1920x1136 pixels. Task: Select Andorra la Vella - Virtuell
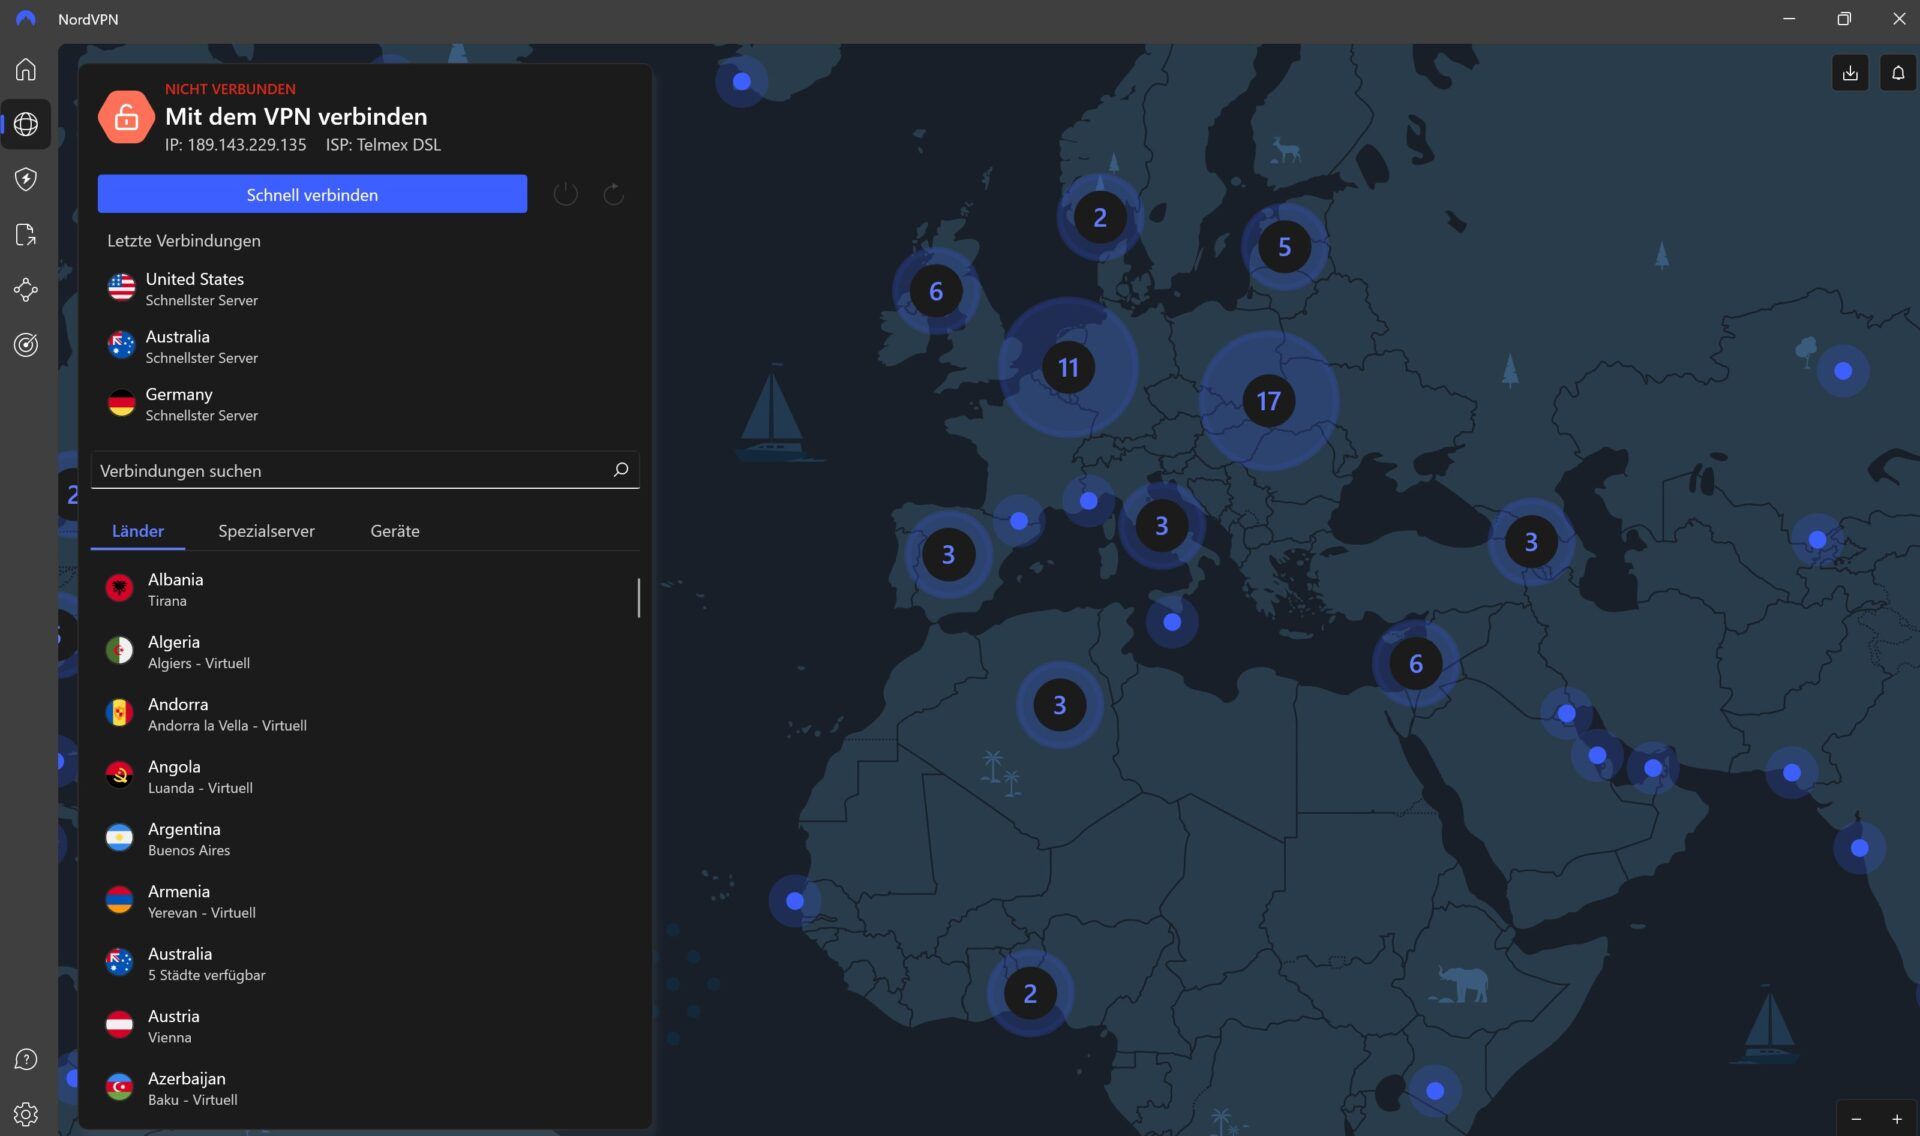tap(365, 714)
